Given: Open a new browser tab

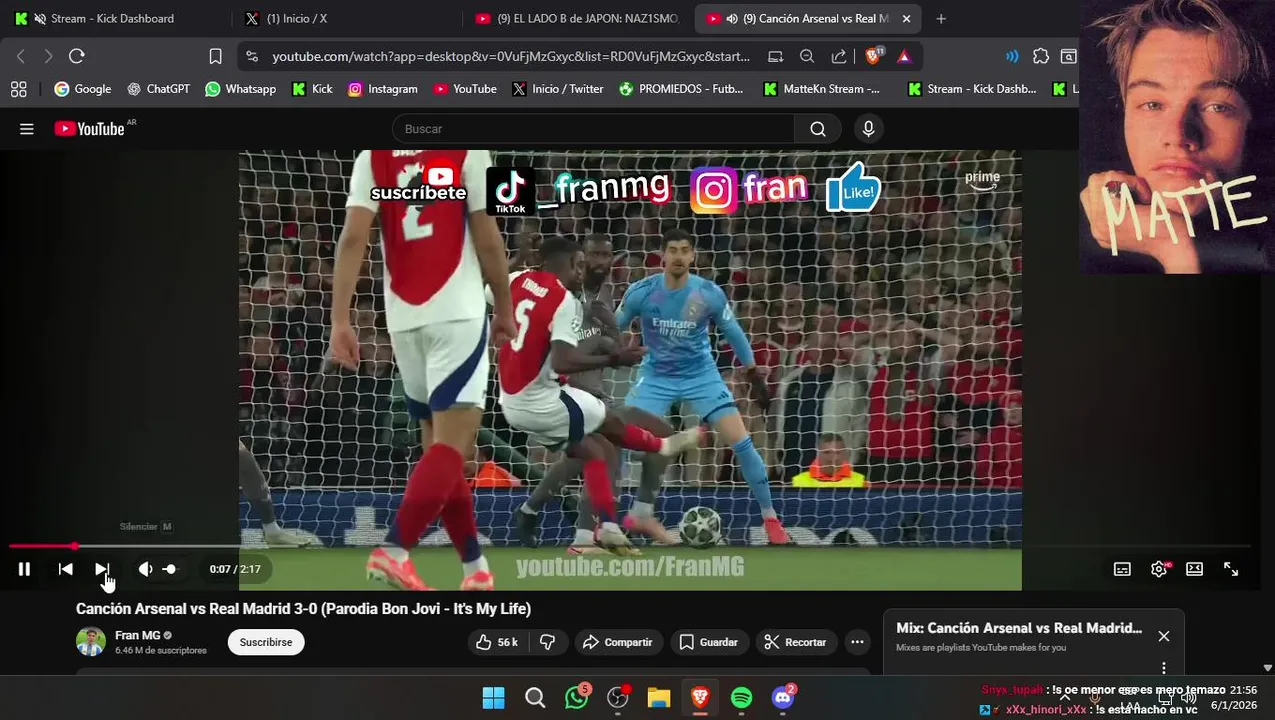Looking at the screenshot, I should (x=941, y=18).
